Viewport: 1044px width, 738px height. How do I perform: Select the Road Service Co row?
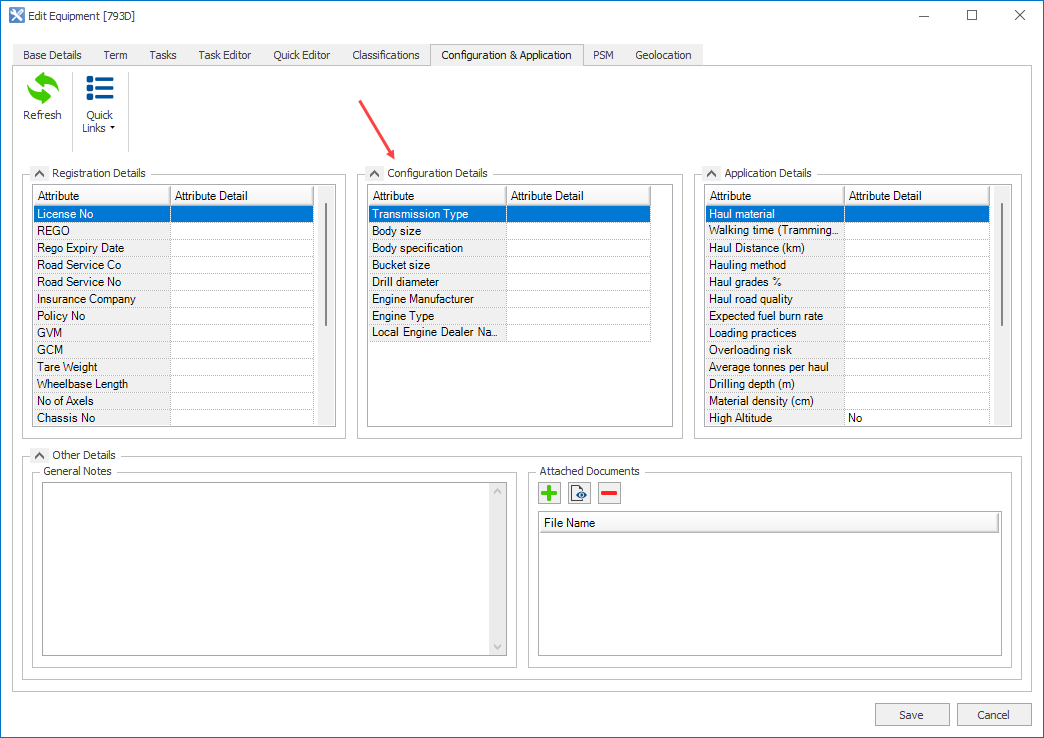(173, 265)
